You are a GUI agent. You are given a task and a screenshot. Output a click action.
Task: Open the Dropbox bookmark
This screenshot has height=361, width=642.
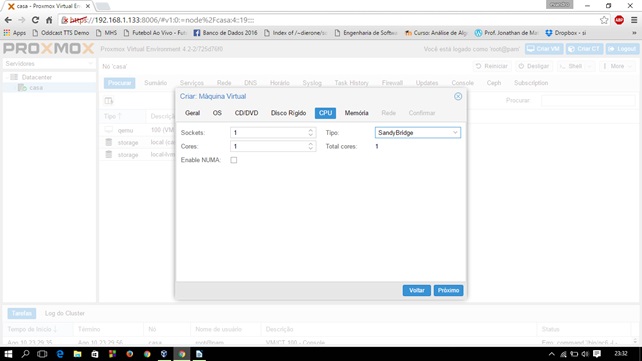click(566, 33)
